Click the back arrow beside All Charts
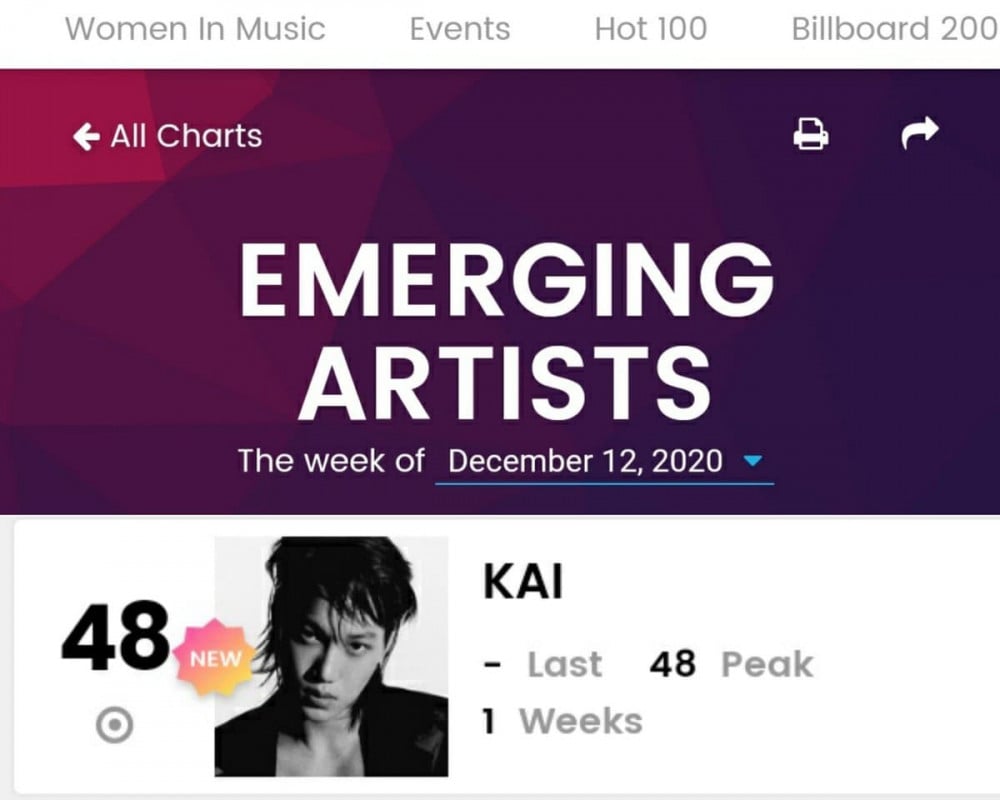The image size is (1000, 800). click(86, 137)
